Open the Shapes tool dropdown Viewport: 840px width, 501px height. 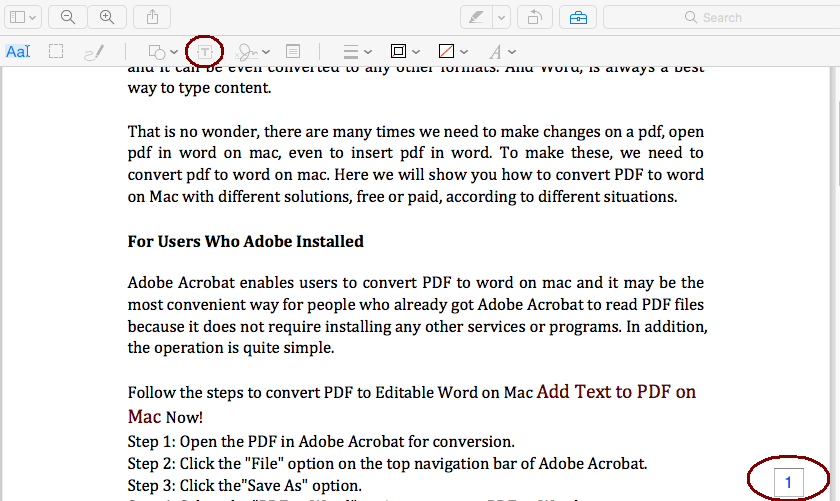click(163, 52)
